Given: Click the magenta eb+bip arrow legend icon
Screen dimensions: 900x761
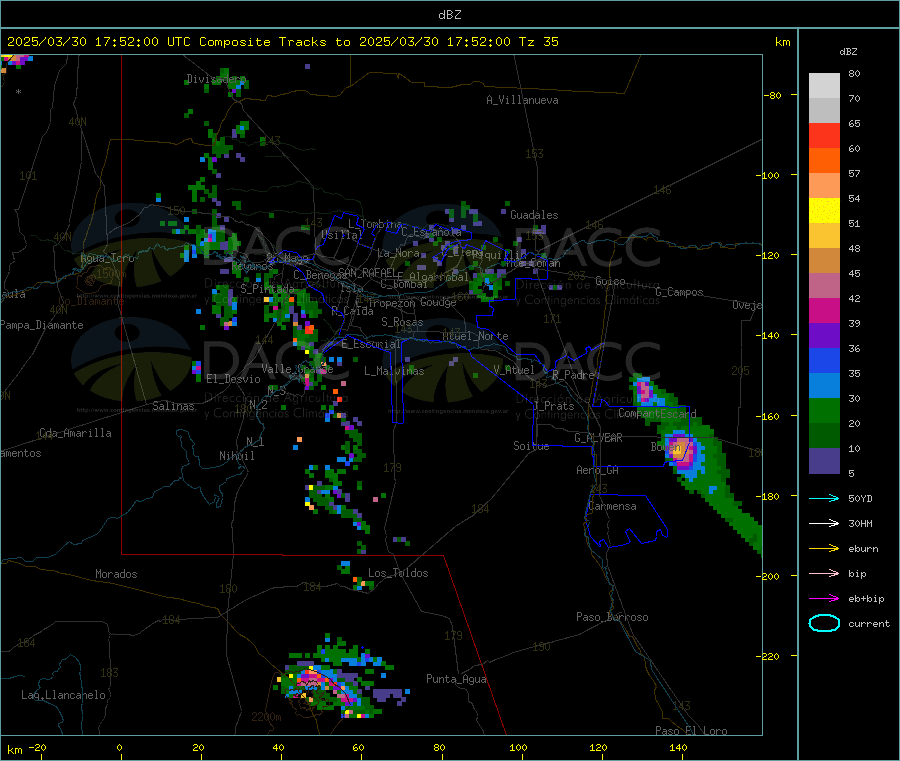Looking at the screenshot, I should click(x=824, y=599).
